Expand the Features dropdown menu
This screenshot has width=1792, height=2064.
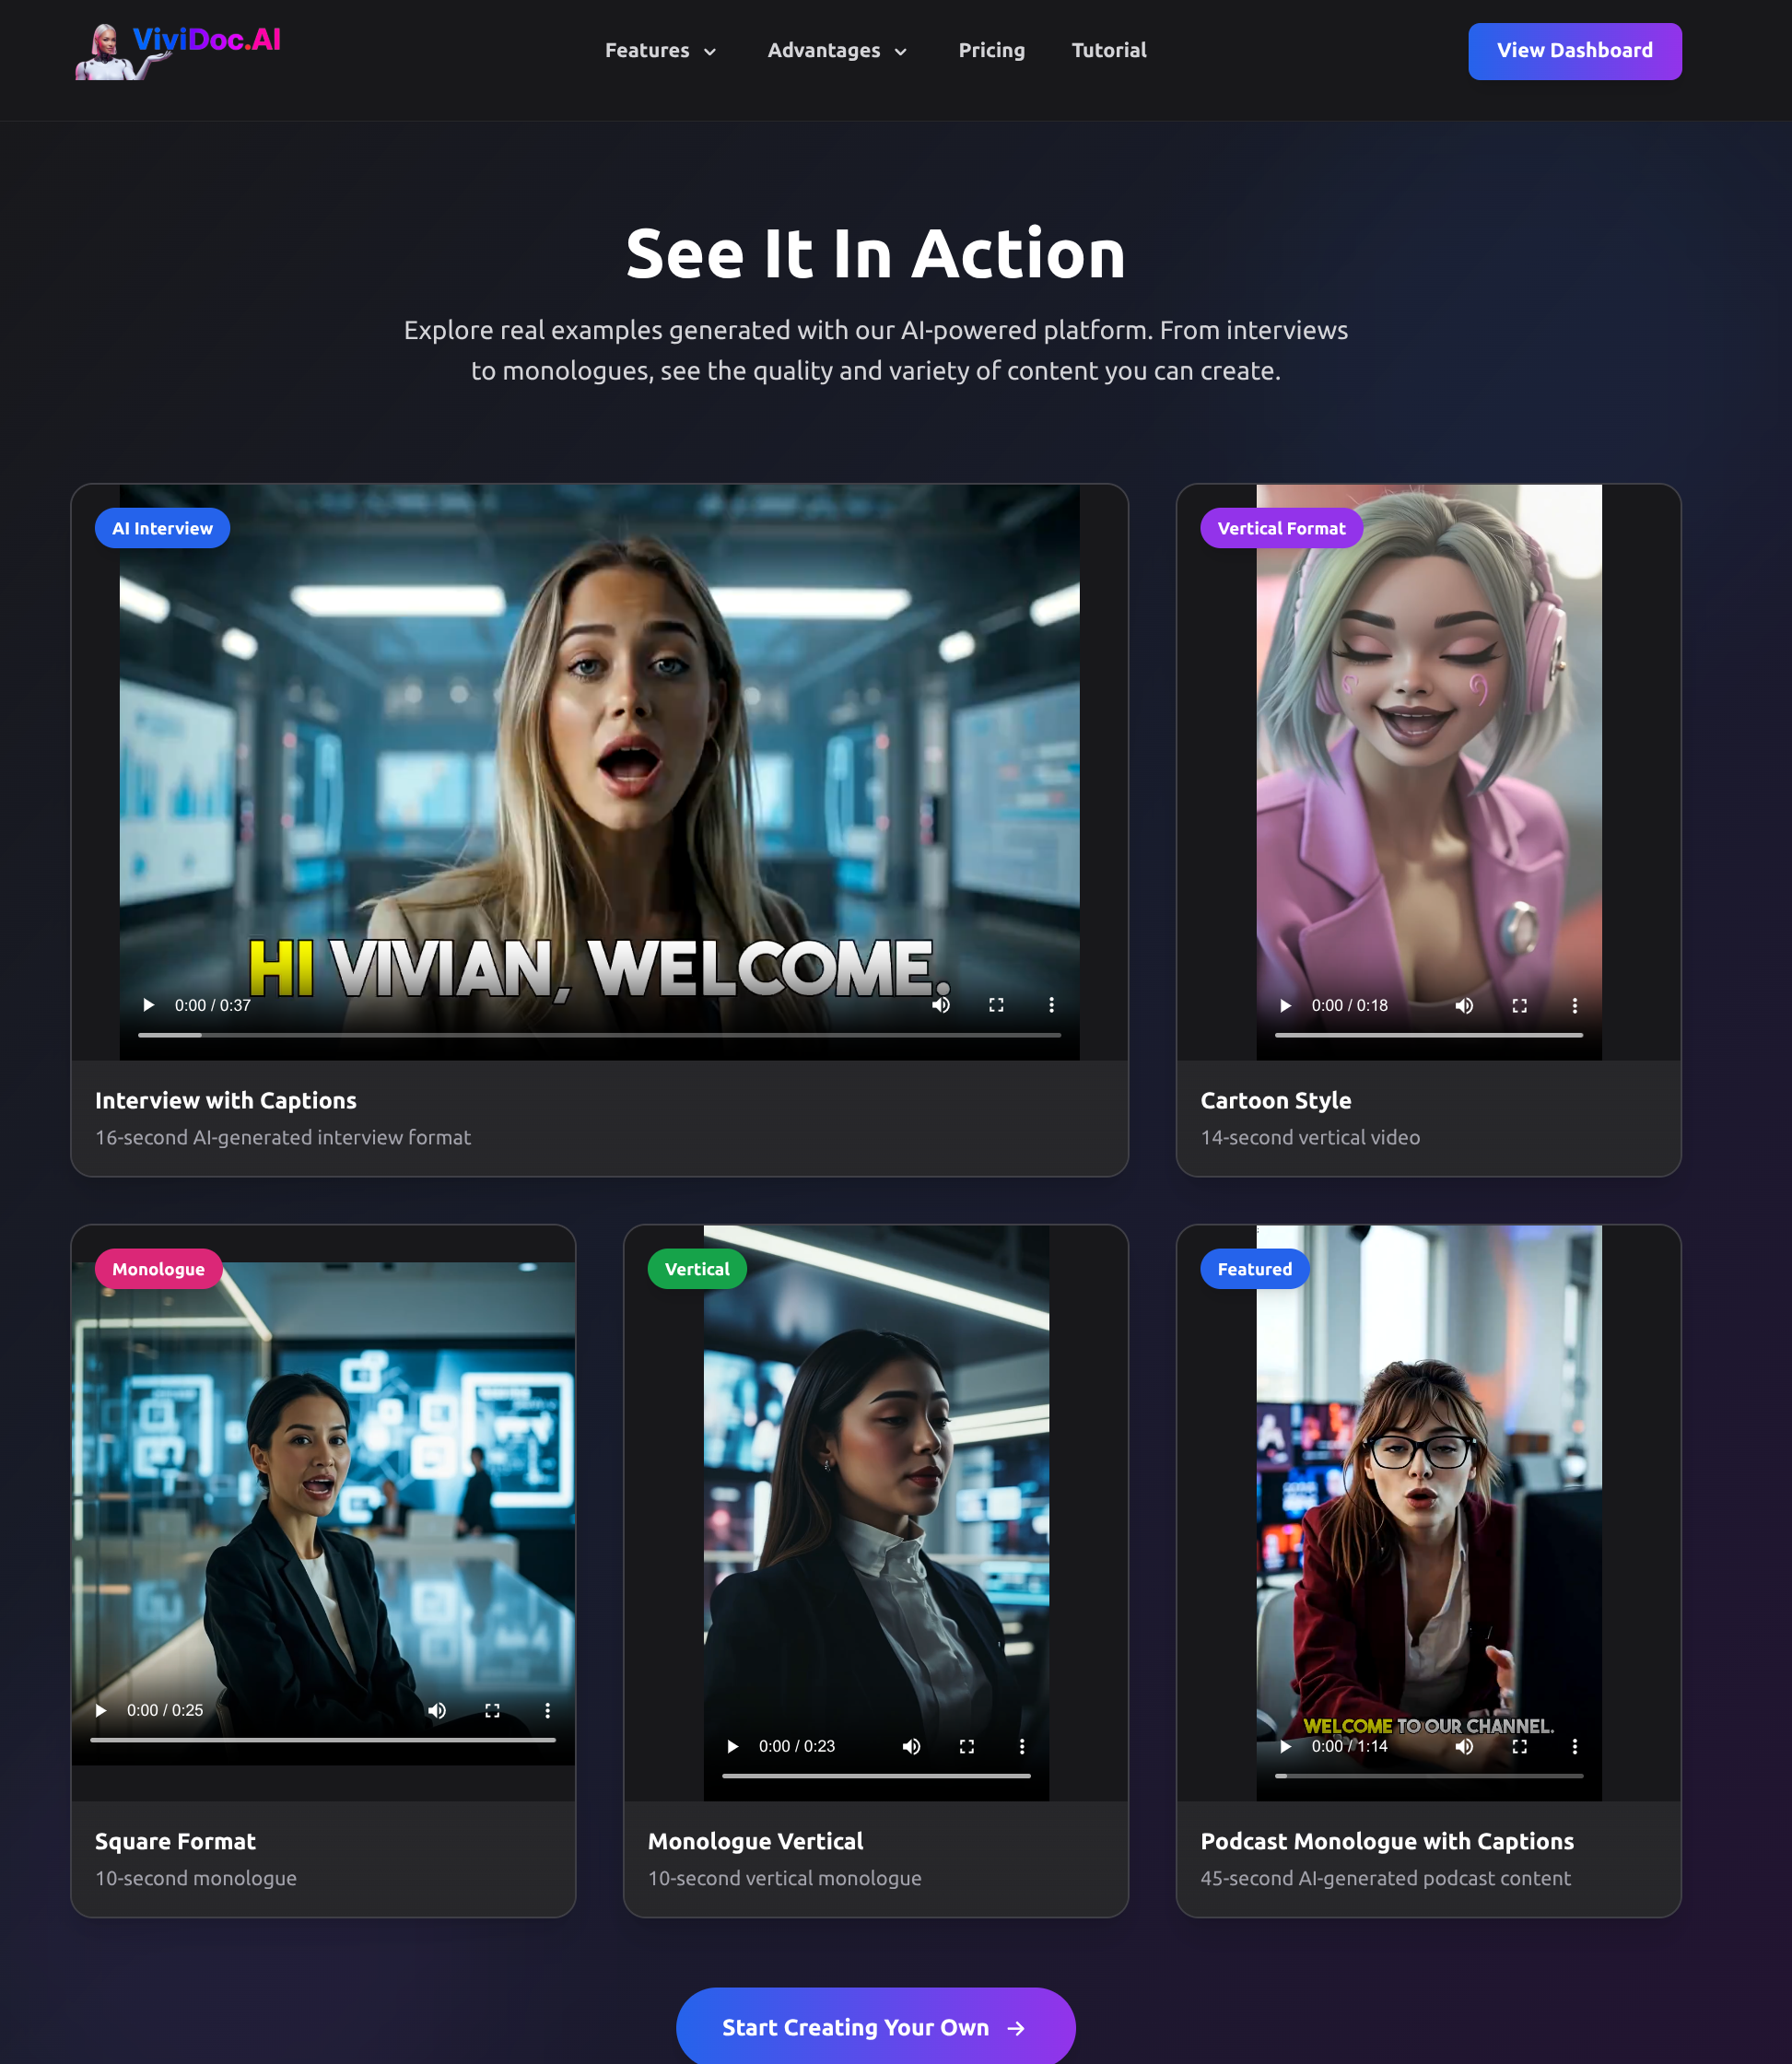point(660,50)
